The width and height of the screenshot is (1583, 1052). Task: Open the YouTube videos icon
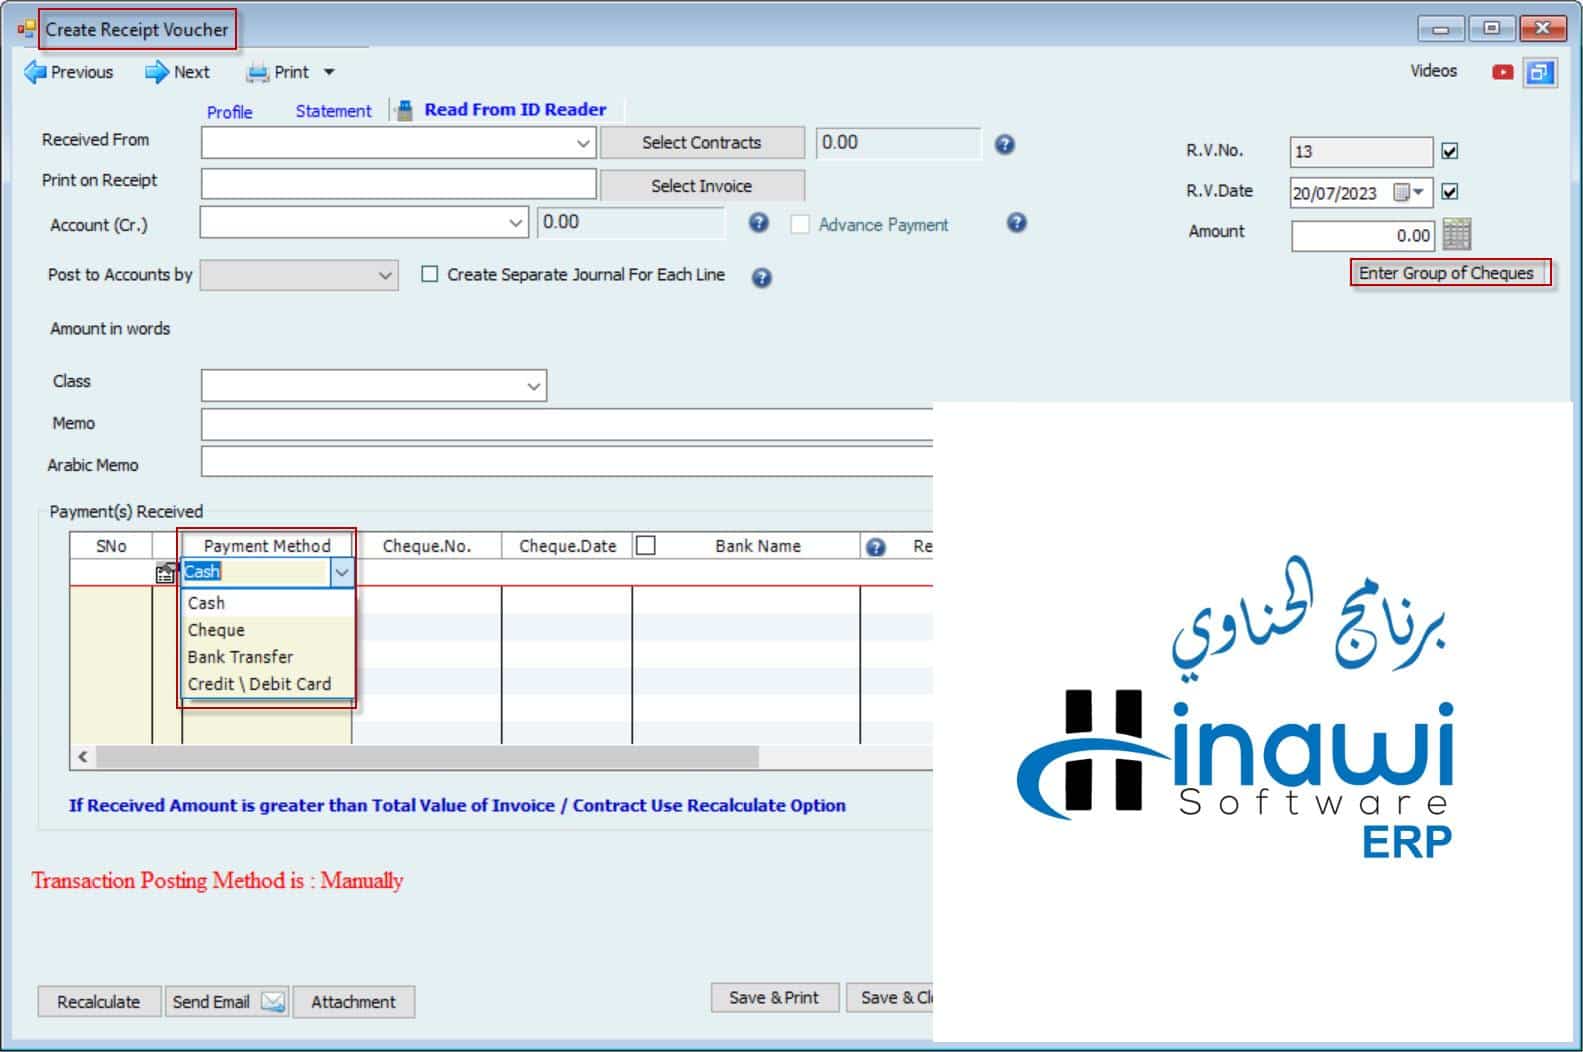click(1501, 72)
